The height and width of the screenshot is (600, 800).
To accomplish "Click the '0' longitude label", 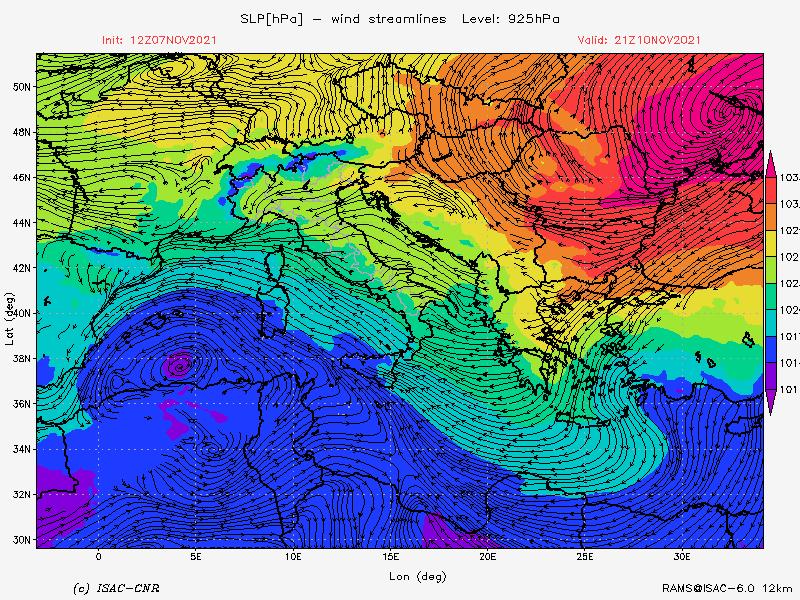I will 98,557.
